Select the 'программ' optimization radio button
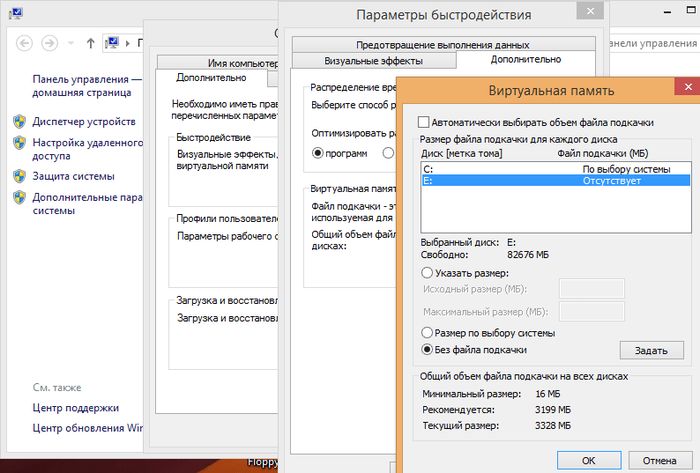This screenshot has height=473, width=700. coord(319,153)
